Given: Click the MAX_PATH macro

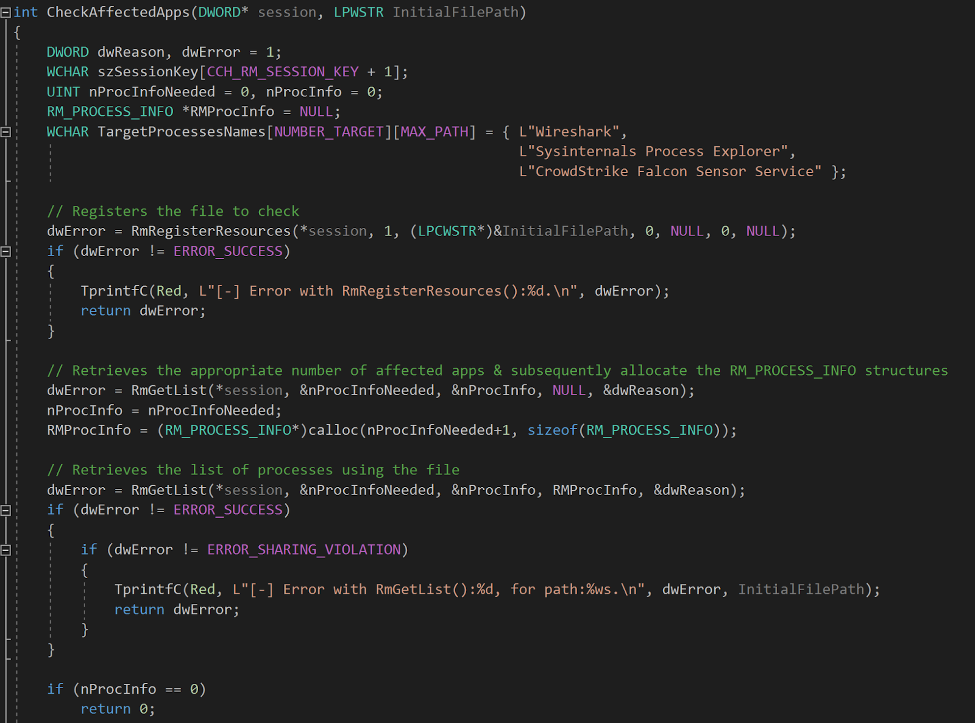Looking at the screenshot, I should [x=434, y=131].
